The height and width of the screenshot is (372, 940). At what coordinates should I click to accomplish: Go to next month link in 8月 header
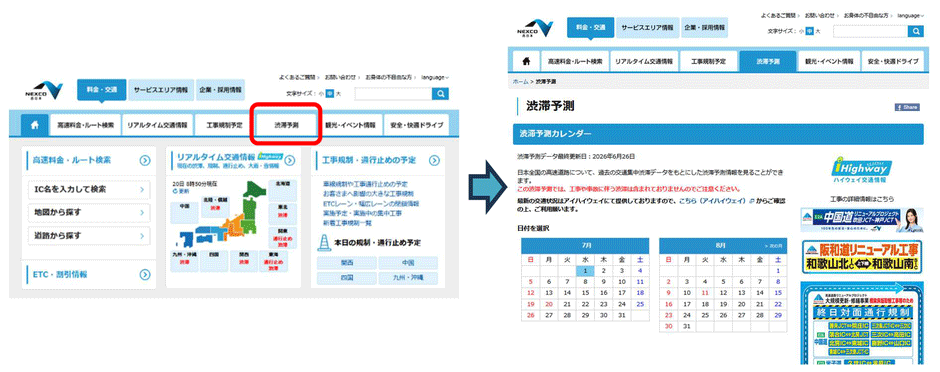point(773,246)
